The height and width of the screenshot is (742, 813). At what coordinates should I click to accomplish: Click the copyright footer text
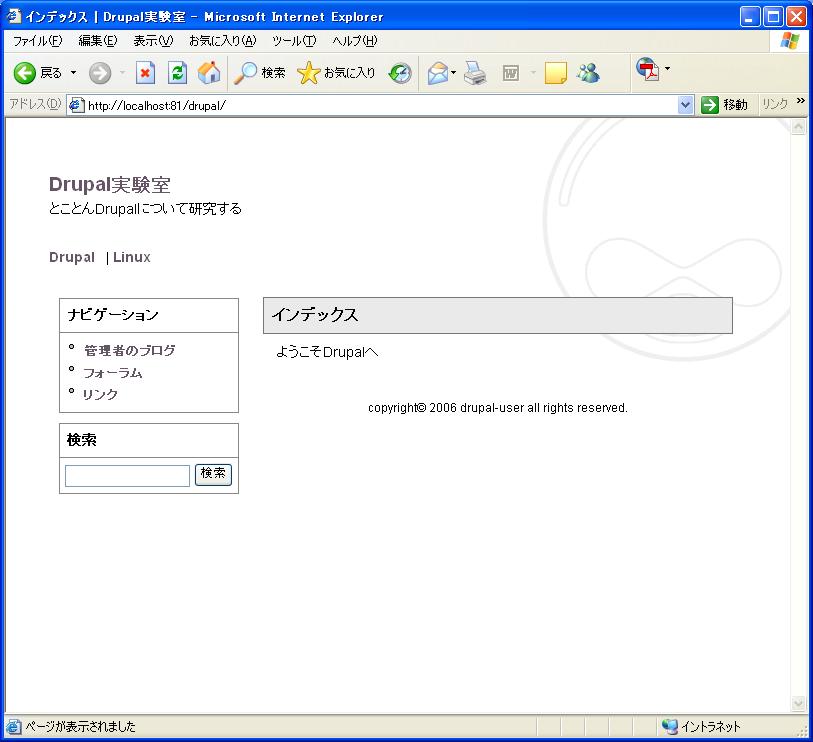[498, 408]
